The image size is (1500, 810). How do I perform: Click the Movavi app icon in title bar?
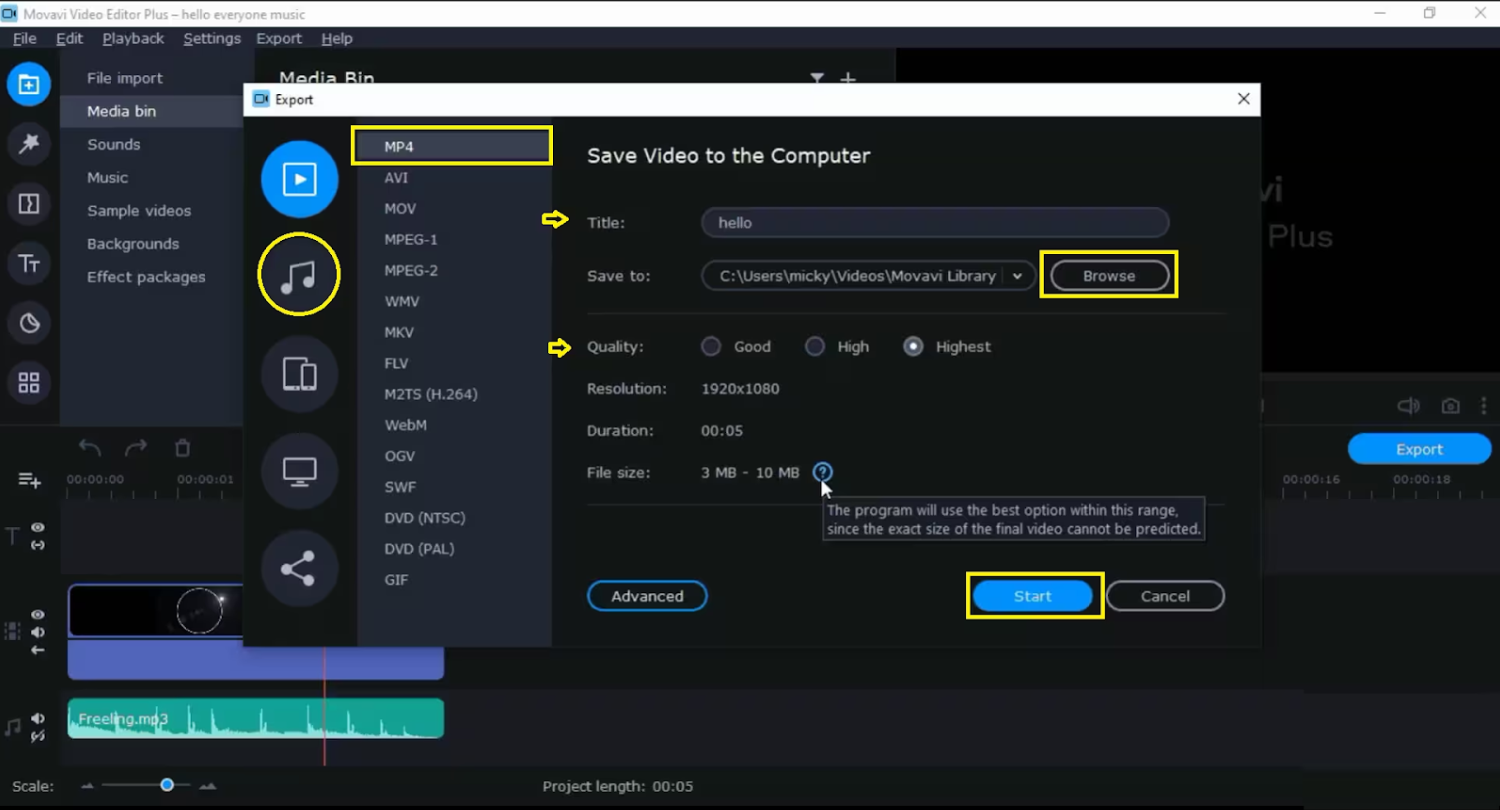(10, 14)
